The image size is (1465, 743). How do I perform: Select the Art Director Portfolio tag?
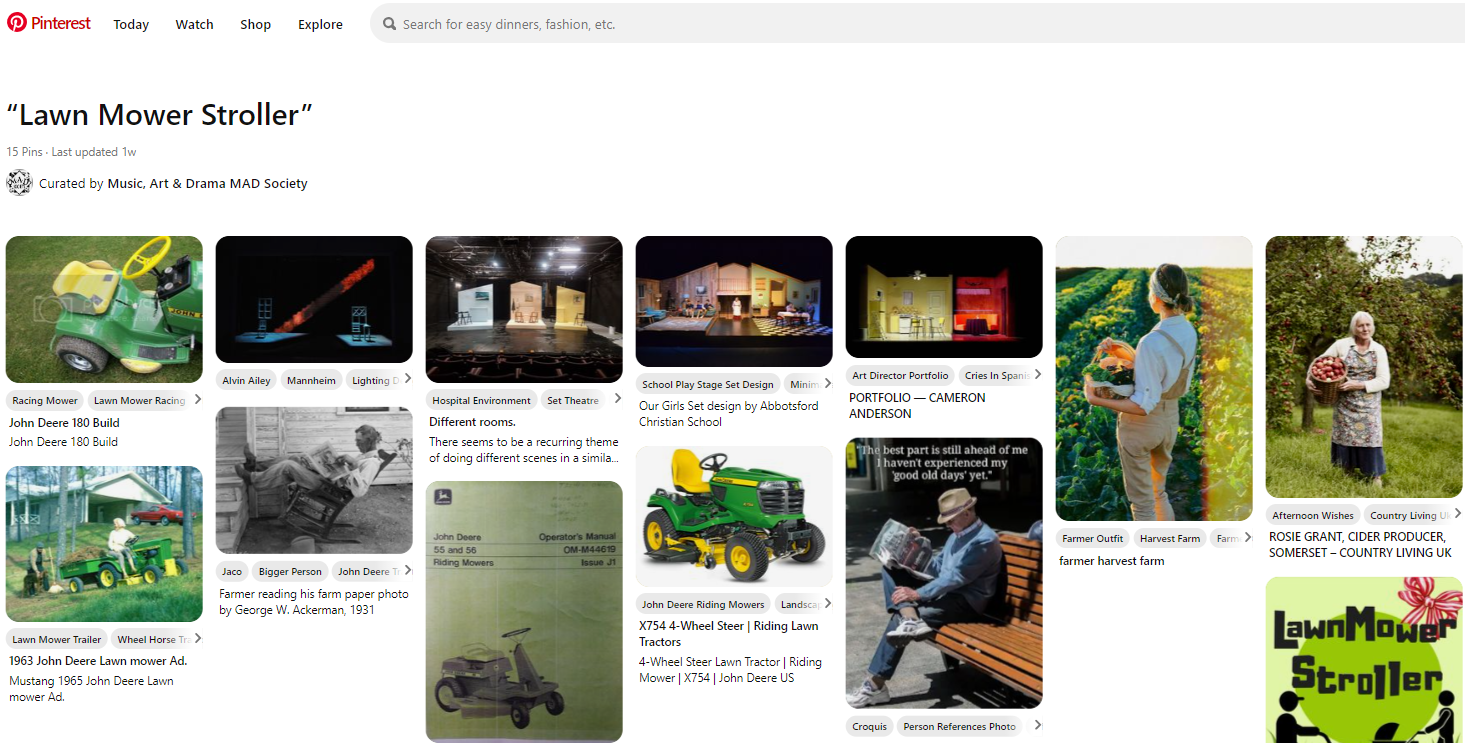(900, 376)
